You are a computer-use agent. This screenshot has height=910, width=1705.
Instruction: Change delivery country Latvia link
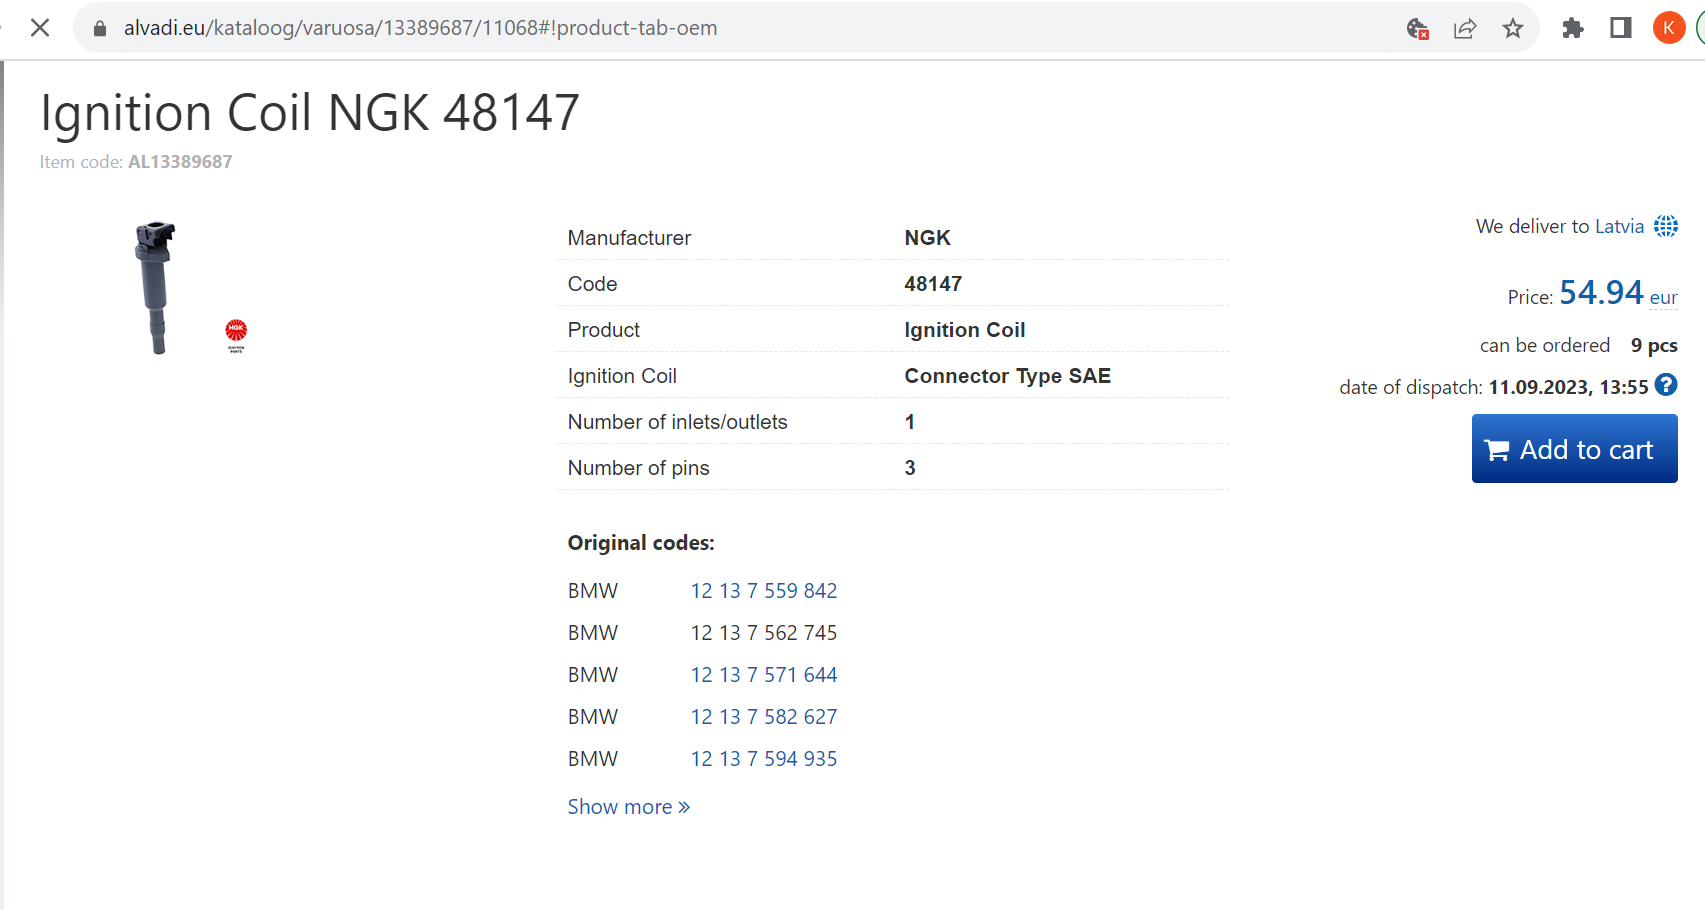(x=1619, y=226)
